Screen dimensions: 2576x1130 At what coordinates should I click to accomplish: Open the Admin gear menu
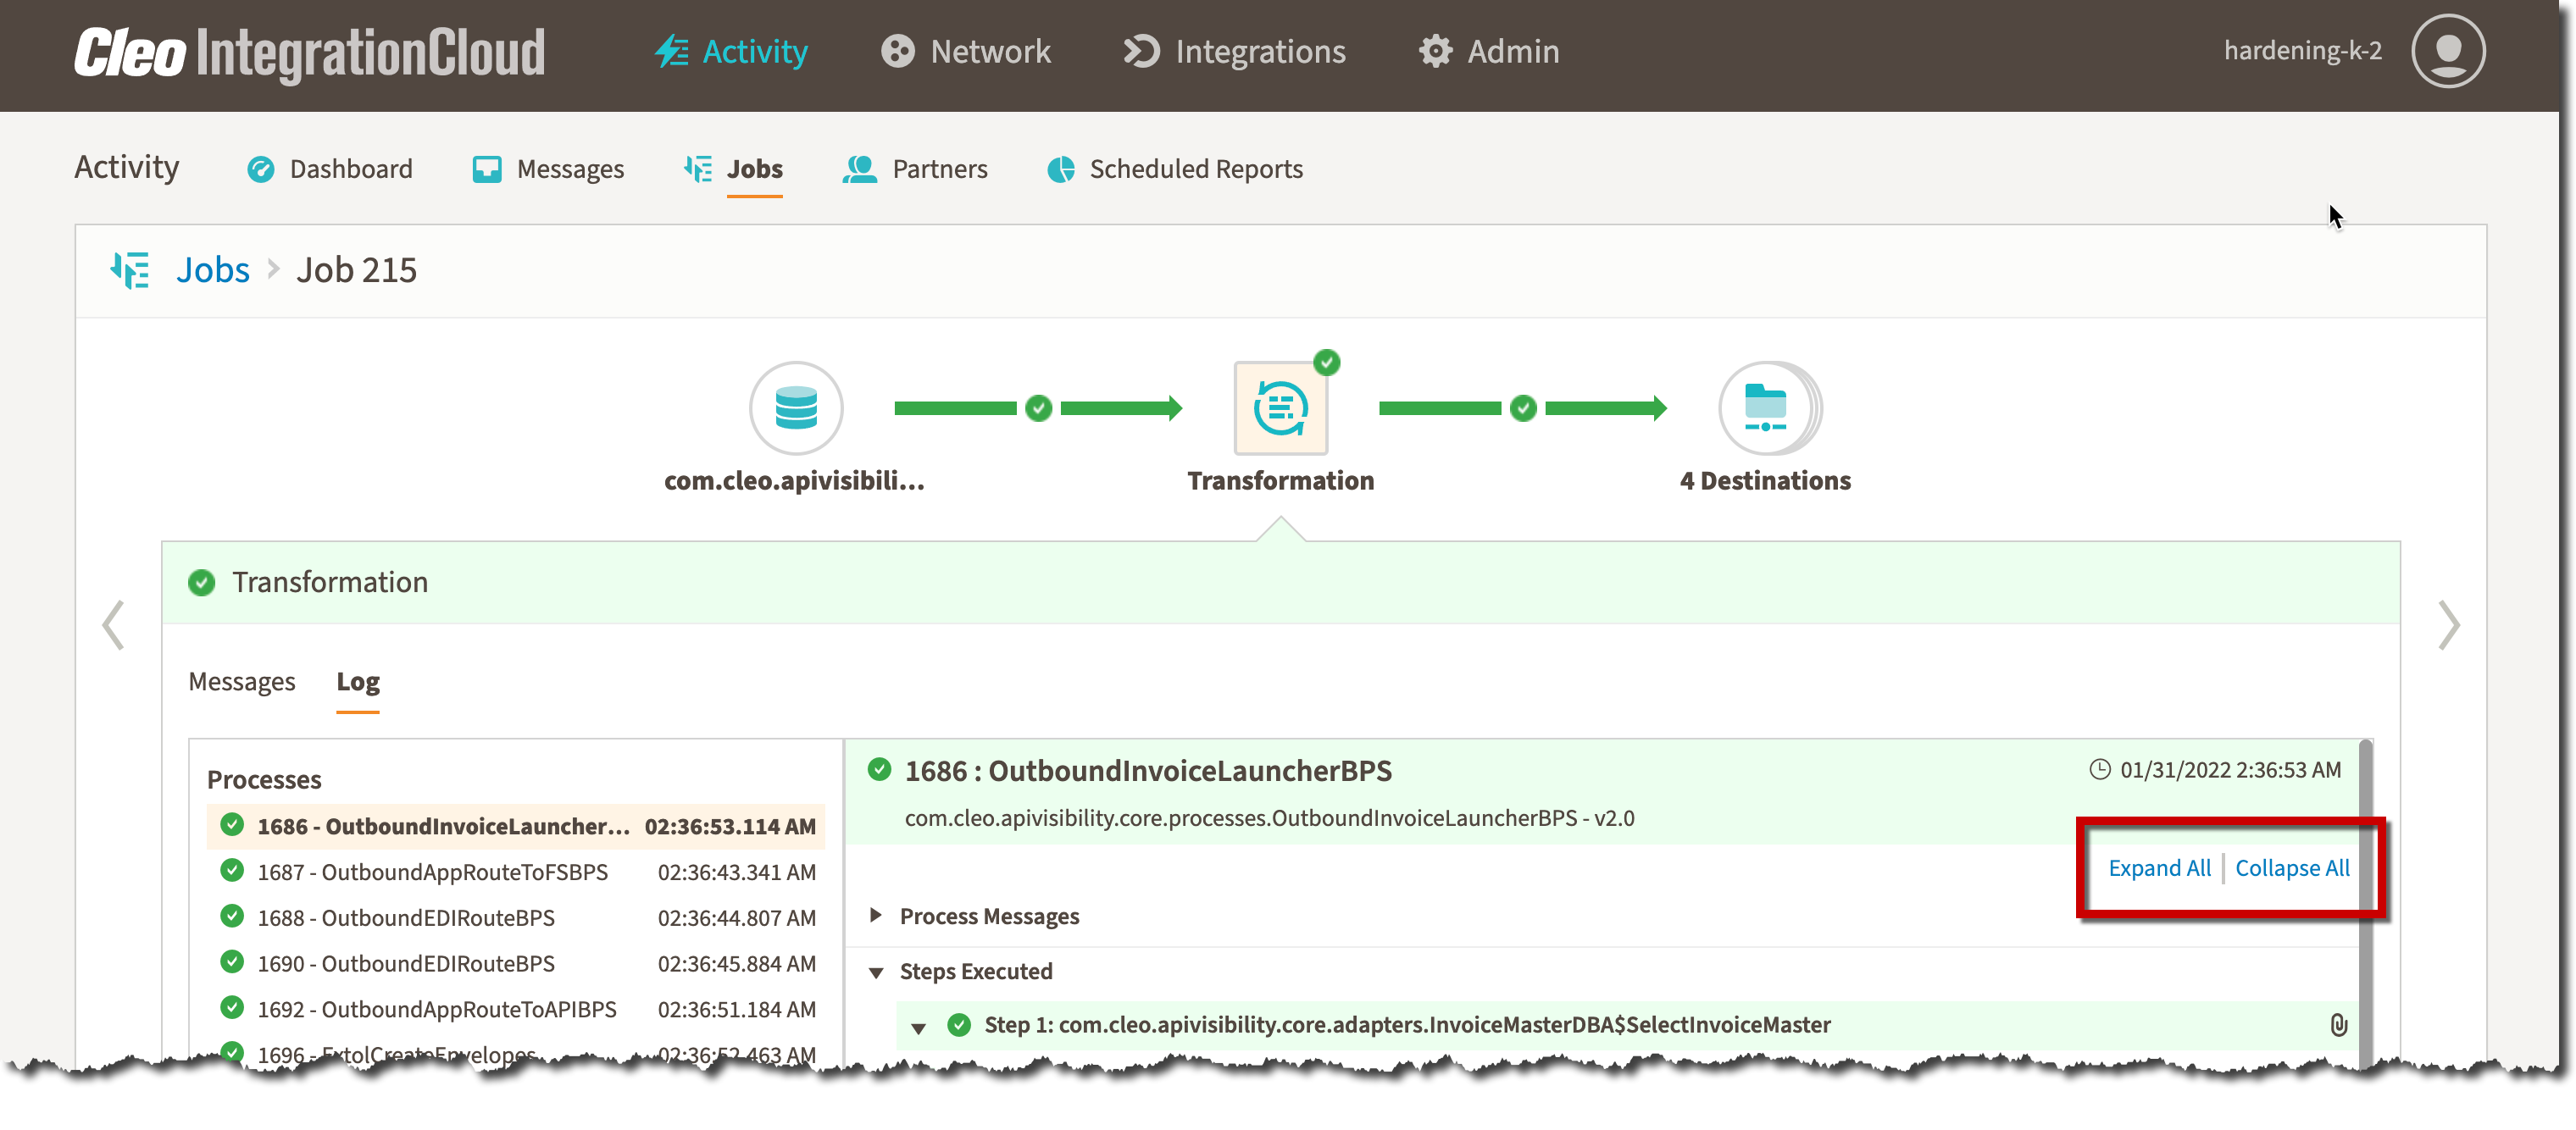1489,51
